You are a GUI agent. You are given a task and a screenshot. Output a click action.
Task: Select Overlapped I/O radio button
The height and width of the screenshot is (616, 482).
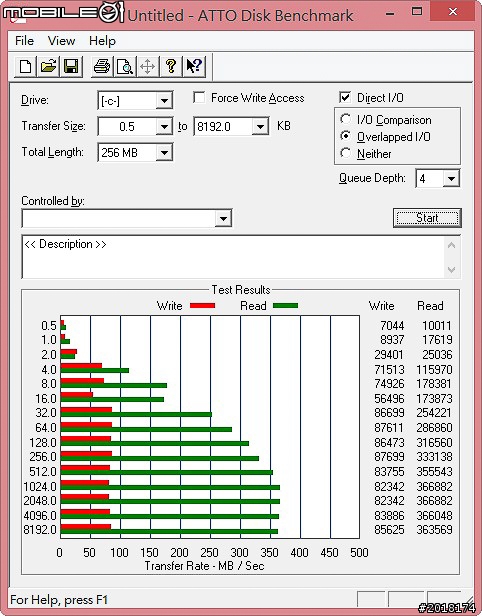click(x=345, y=136)
